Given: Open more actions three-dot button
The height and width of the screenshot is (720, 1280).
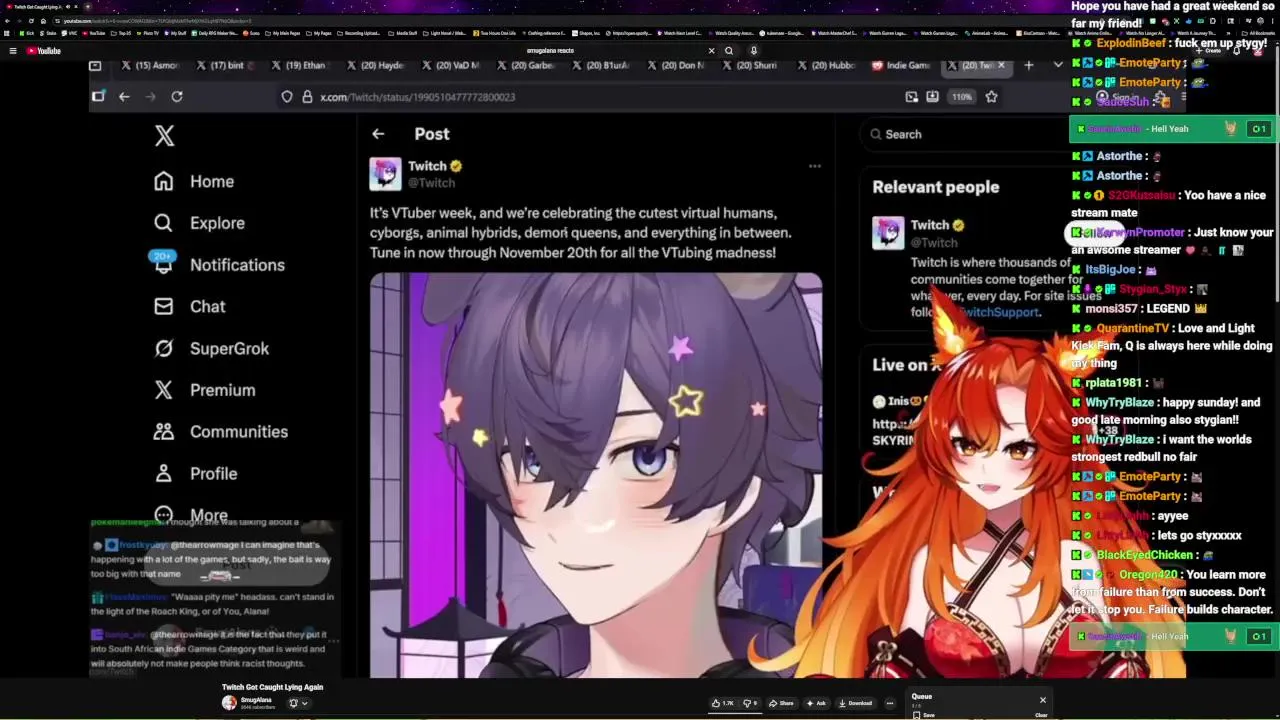Looking at the screenshot, I should [x=889, y=703].
